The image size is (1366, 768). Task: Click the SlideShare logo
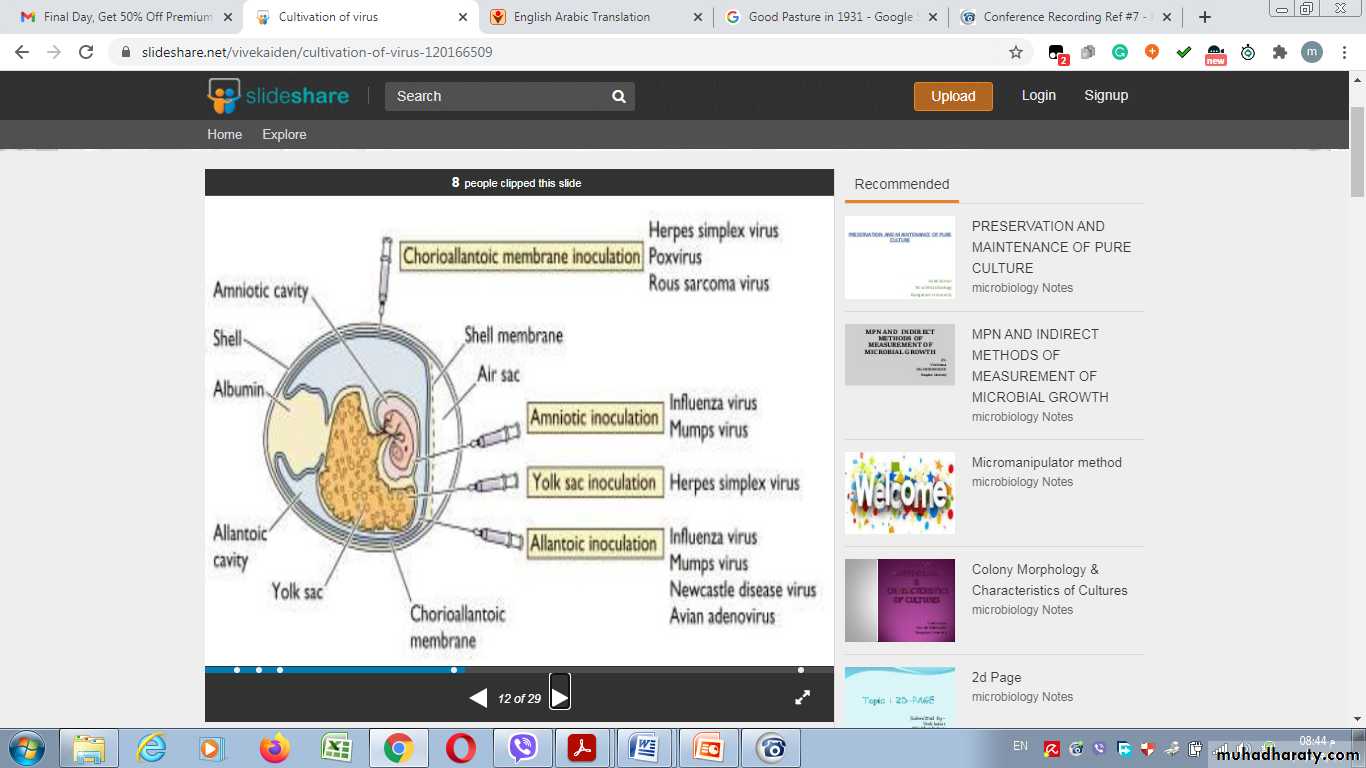click(x=278, y=96)
